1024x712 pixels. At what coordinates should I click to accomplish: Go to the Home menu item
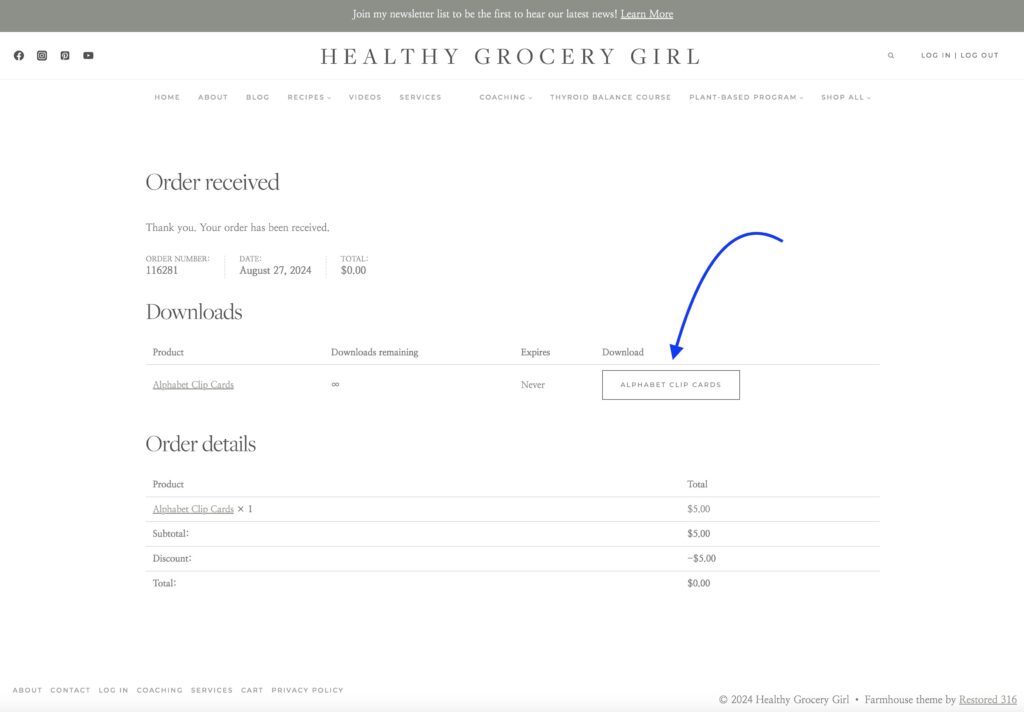[167, 98]
